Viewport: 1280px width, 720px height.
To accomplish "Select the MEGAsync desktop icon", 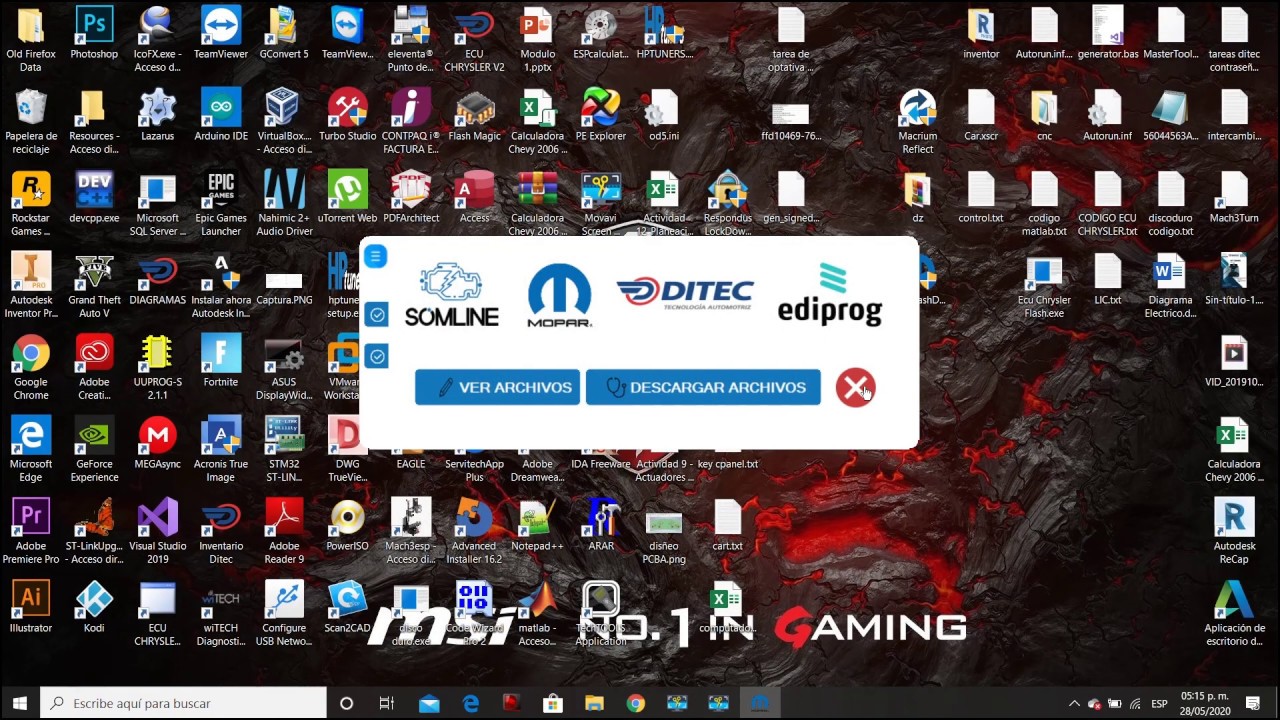I will [x=157, y=444].
